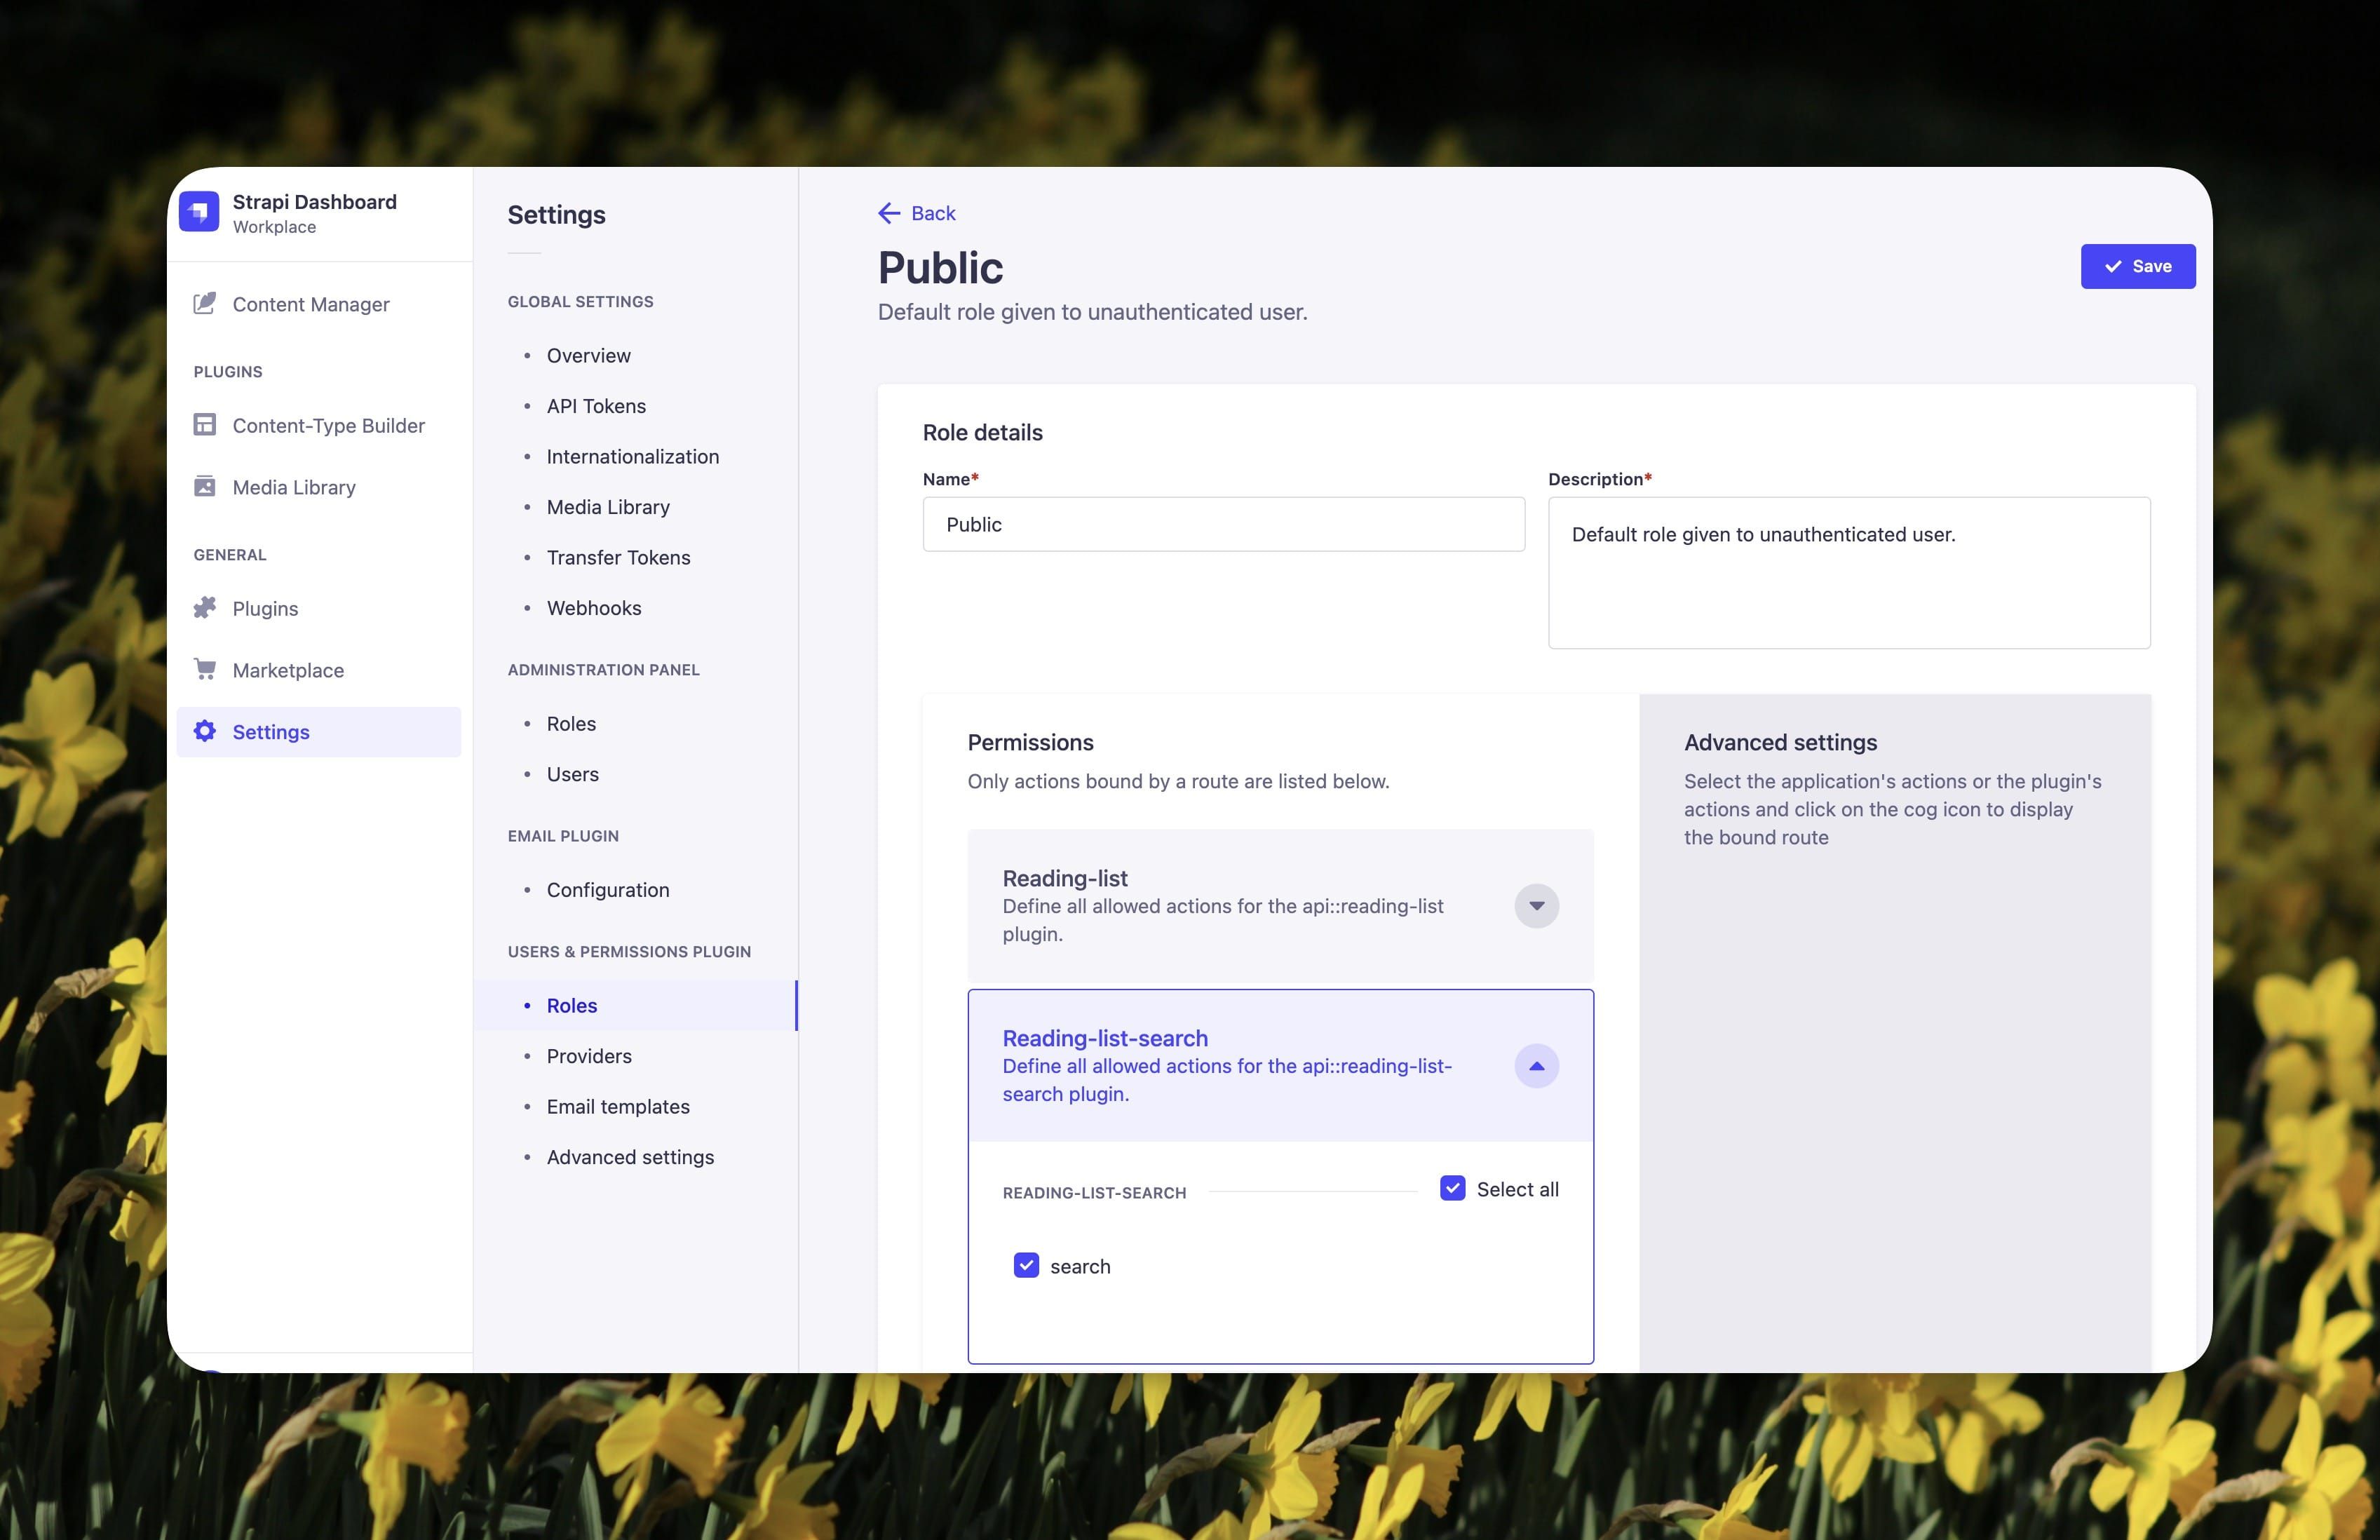Click the Settings gear icon
2380x1540 pixels.
[x=205, y=732]
